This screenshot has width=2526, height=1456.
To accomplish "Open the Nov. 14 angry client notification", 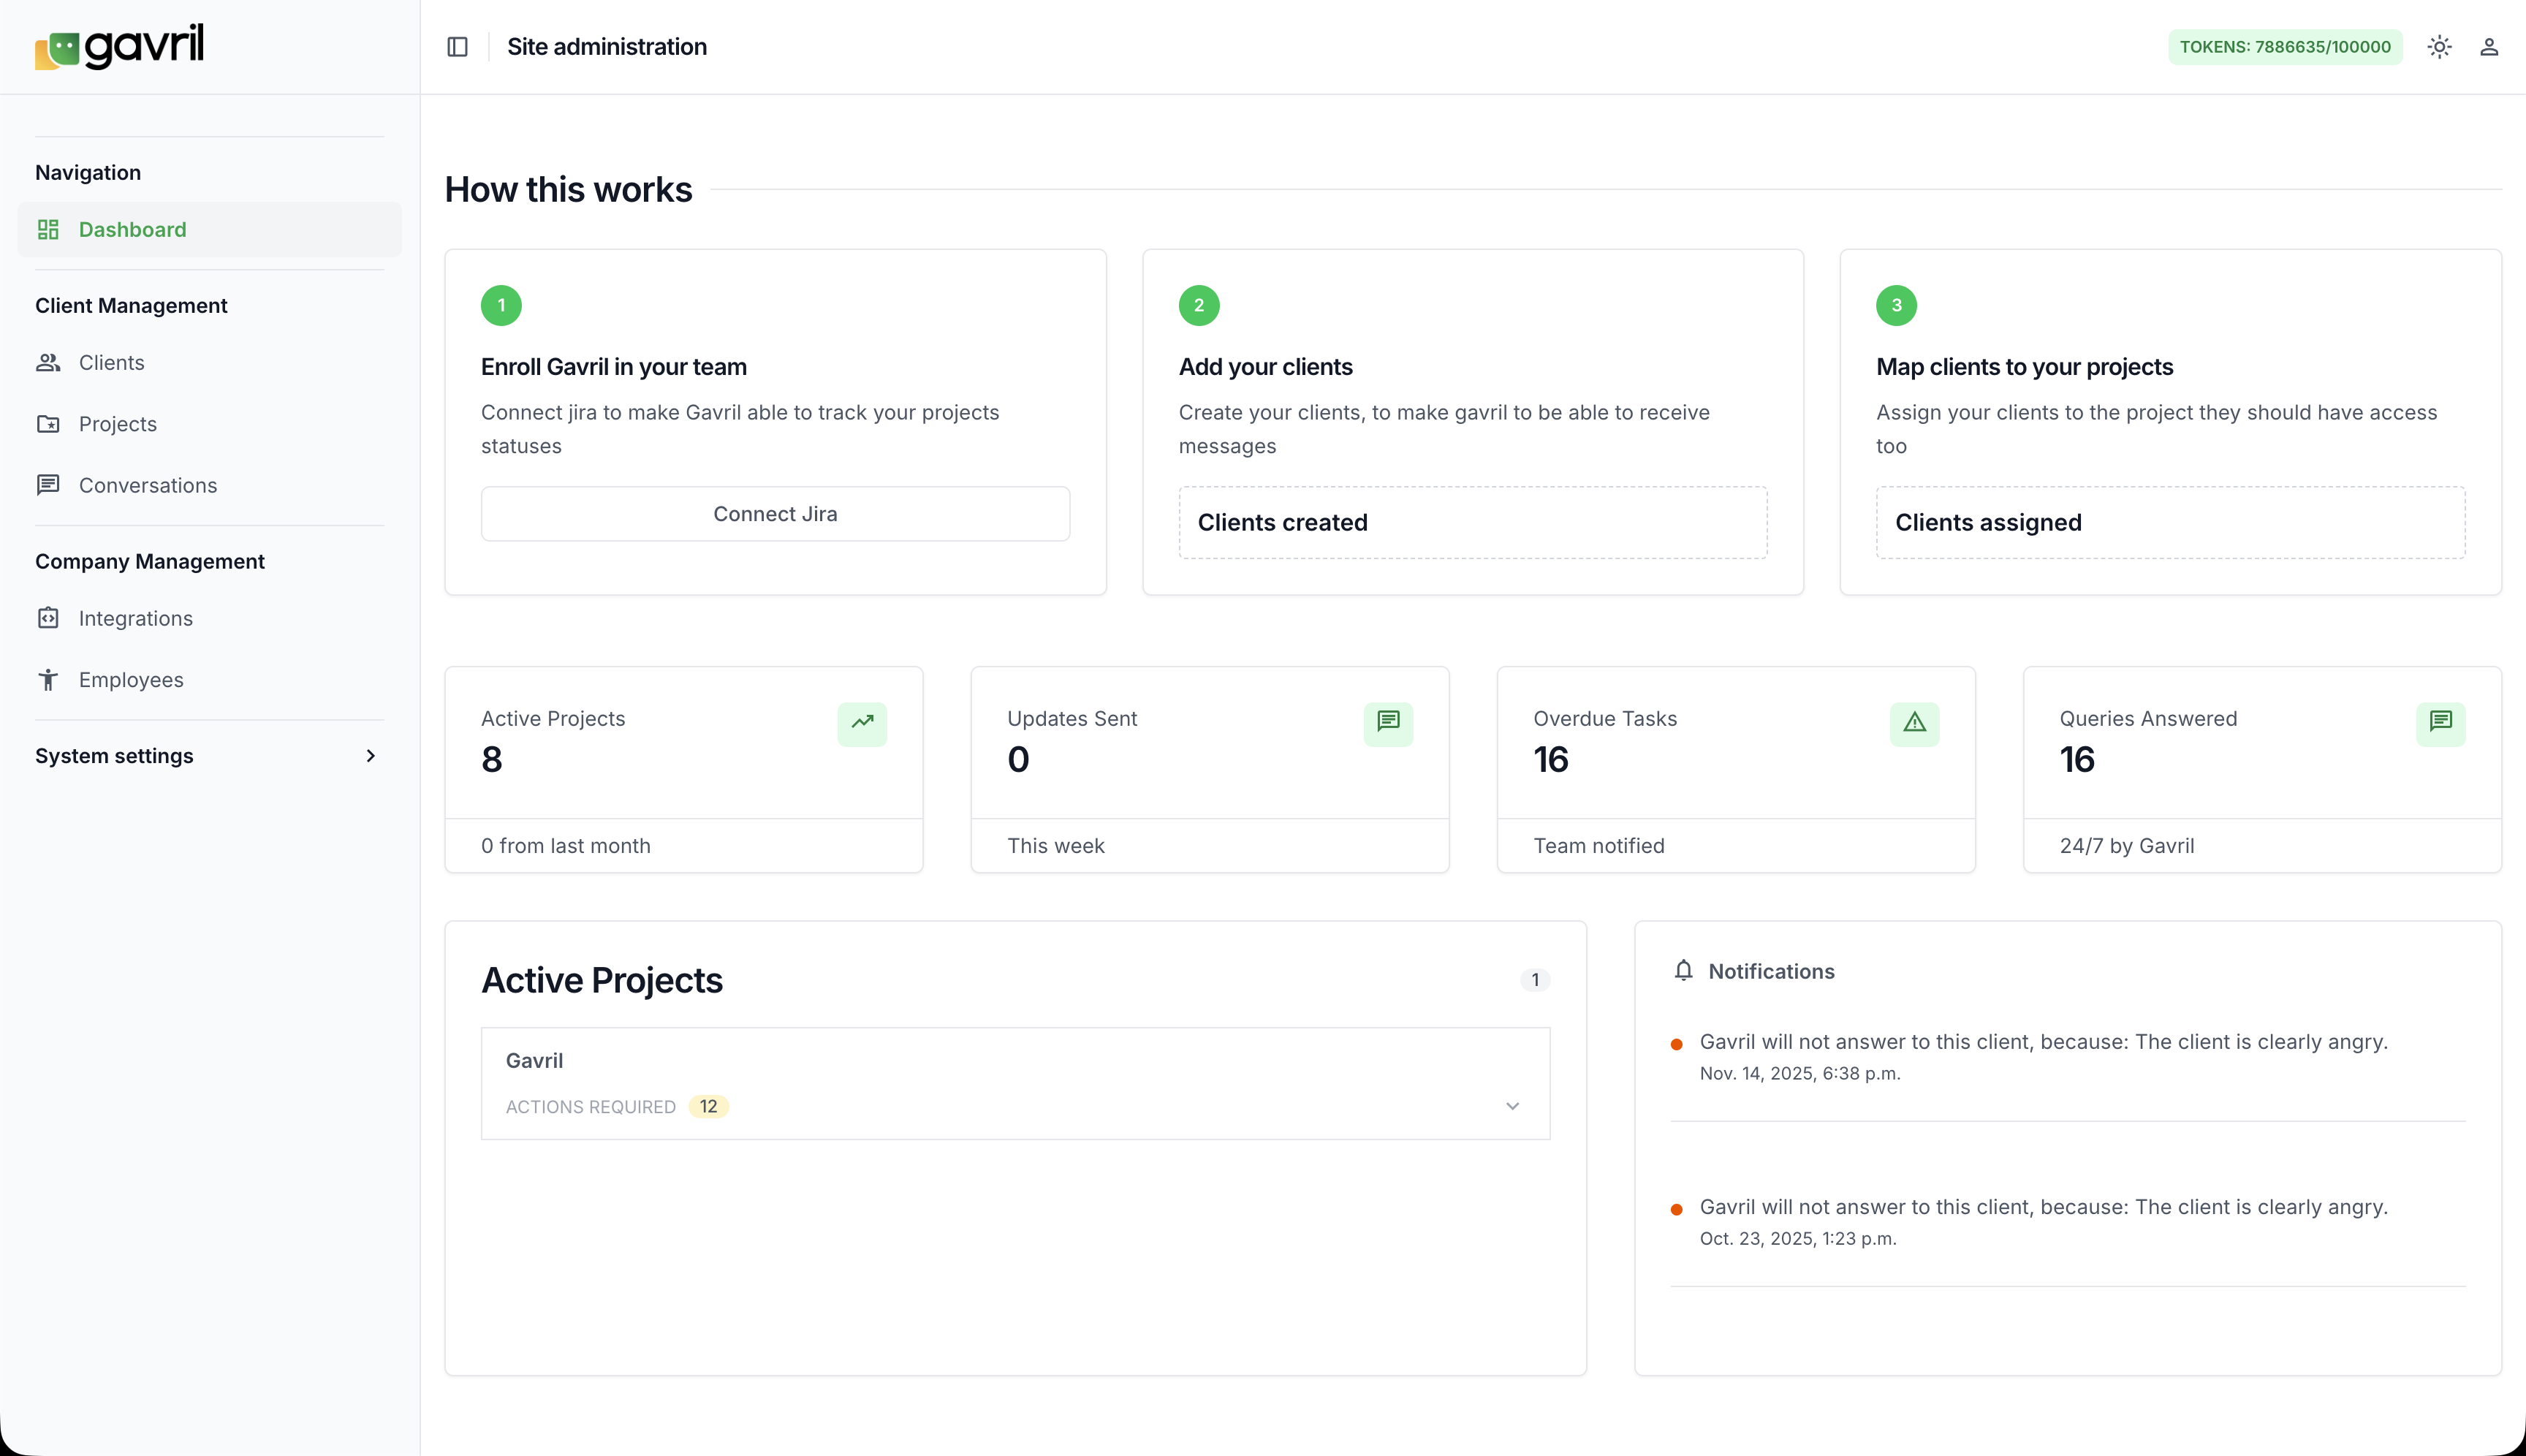I will pos(2043,1042).
